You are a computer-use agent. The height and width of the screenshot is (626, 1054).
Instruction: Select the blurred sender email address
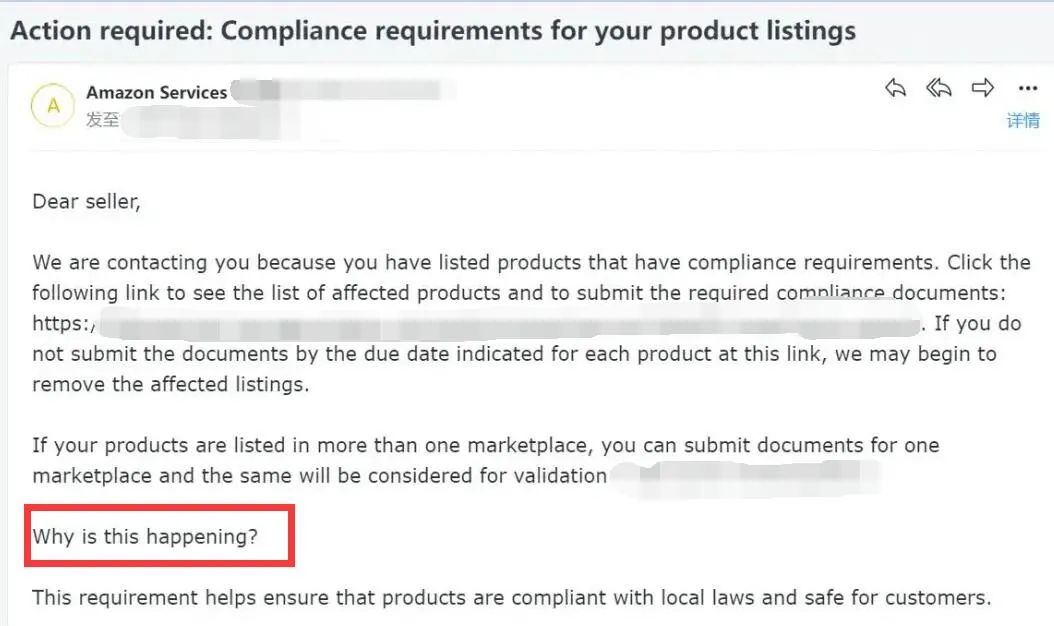pyautogui.click(x=340, y=92)
